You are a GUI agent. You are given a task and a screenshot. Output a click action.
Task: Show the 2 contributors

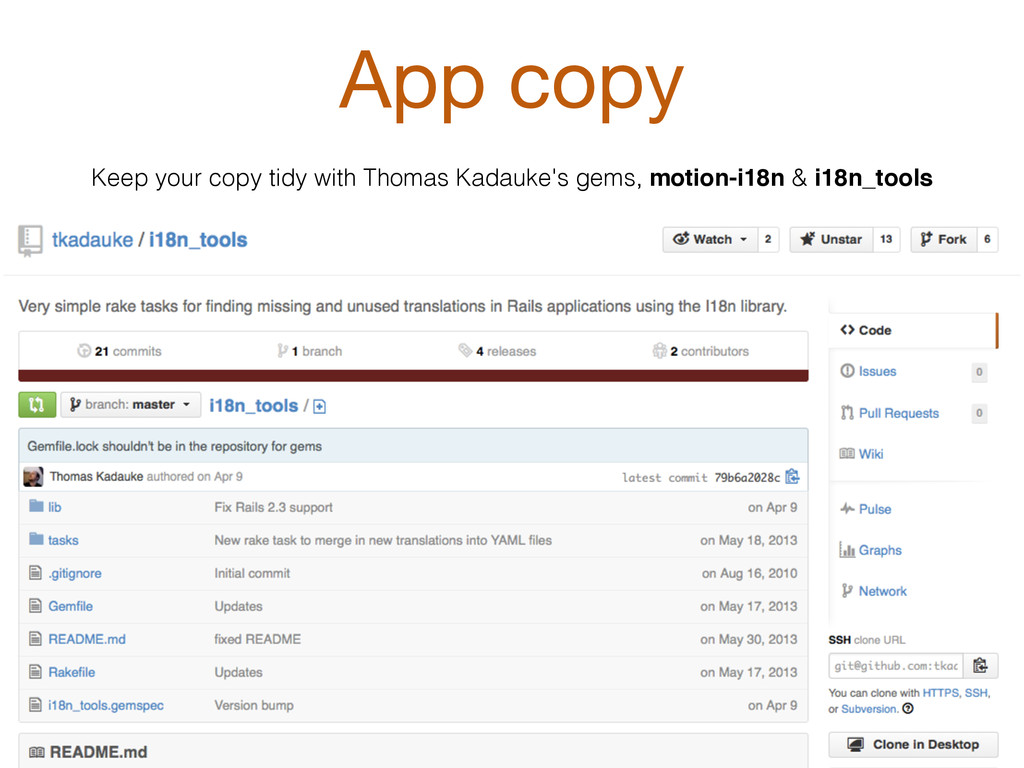[x=701, y=351]
